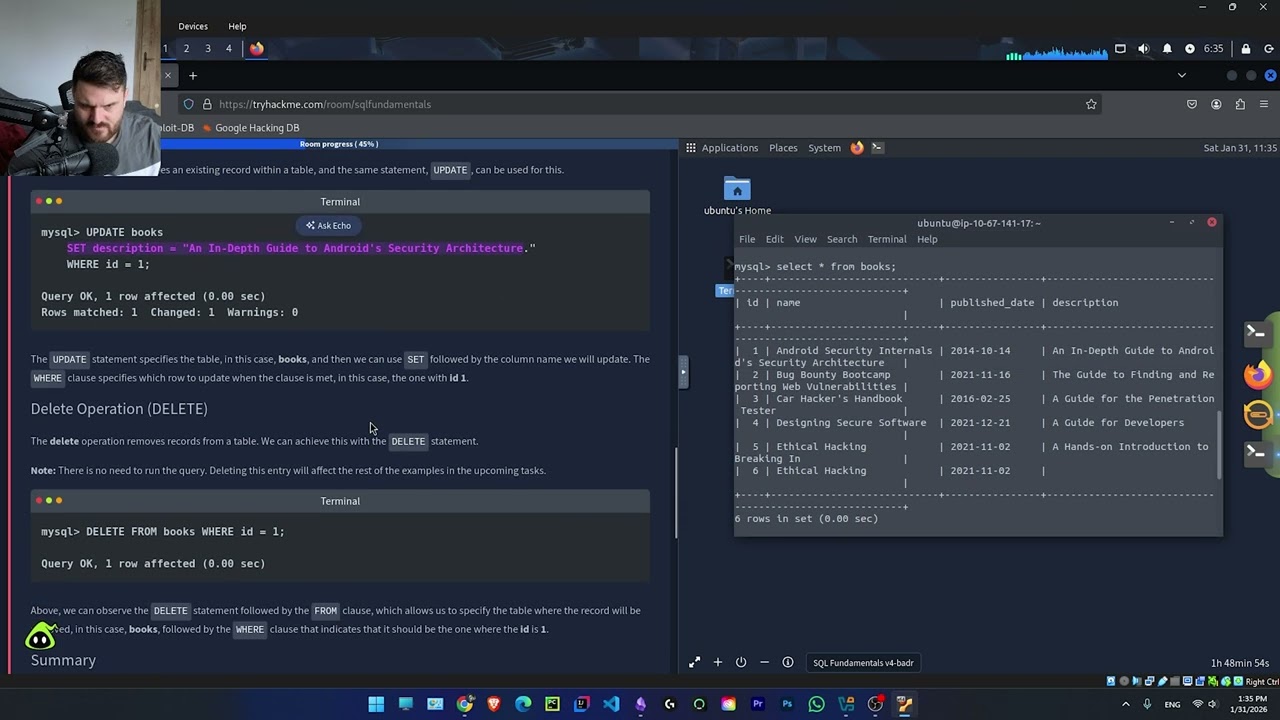1280x720 pixels.
Task: Open the Firefox account icon
Action: pyautogui.click(x=1216, y=104)
